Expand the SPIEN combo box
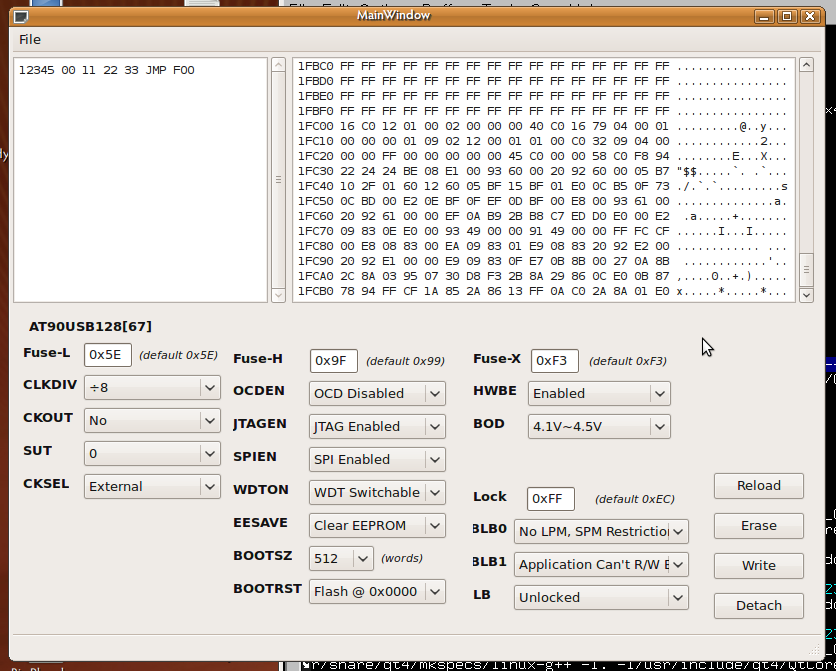Screen dimensions: 836x671 (377, 459)
